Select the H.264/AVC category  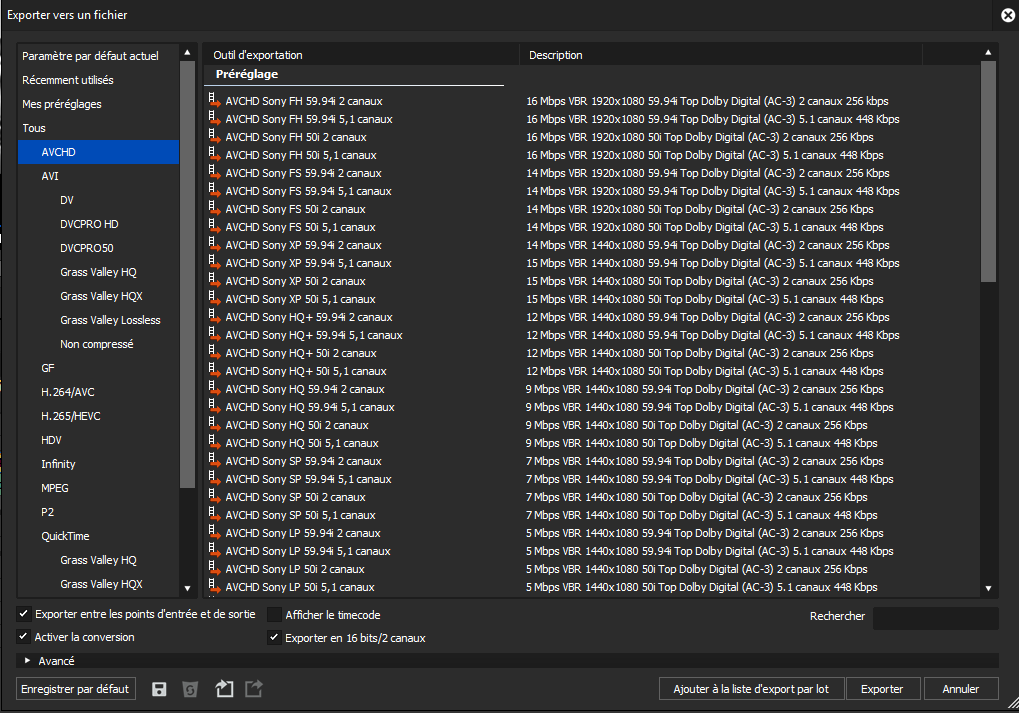pos(98,392)
